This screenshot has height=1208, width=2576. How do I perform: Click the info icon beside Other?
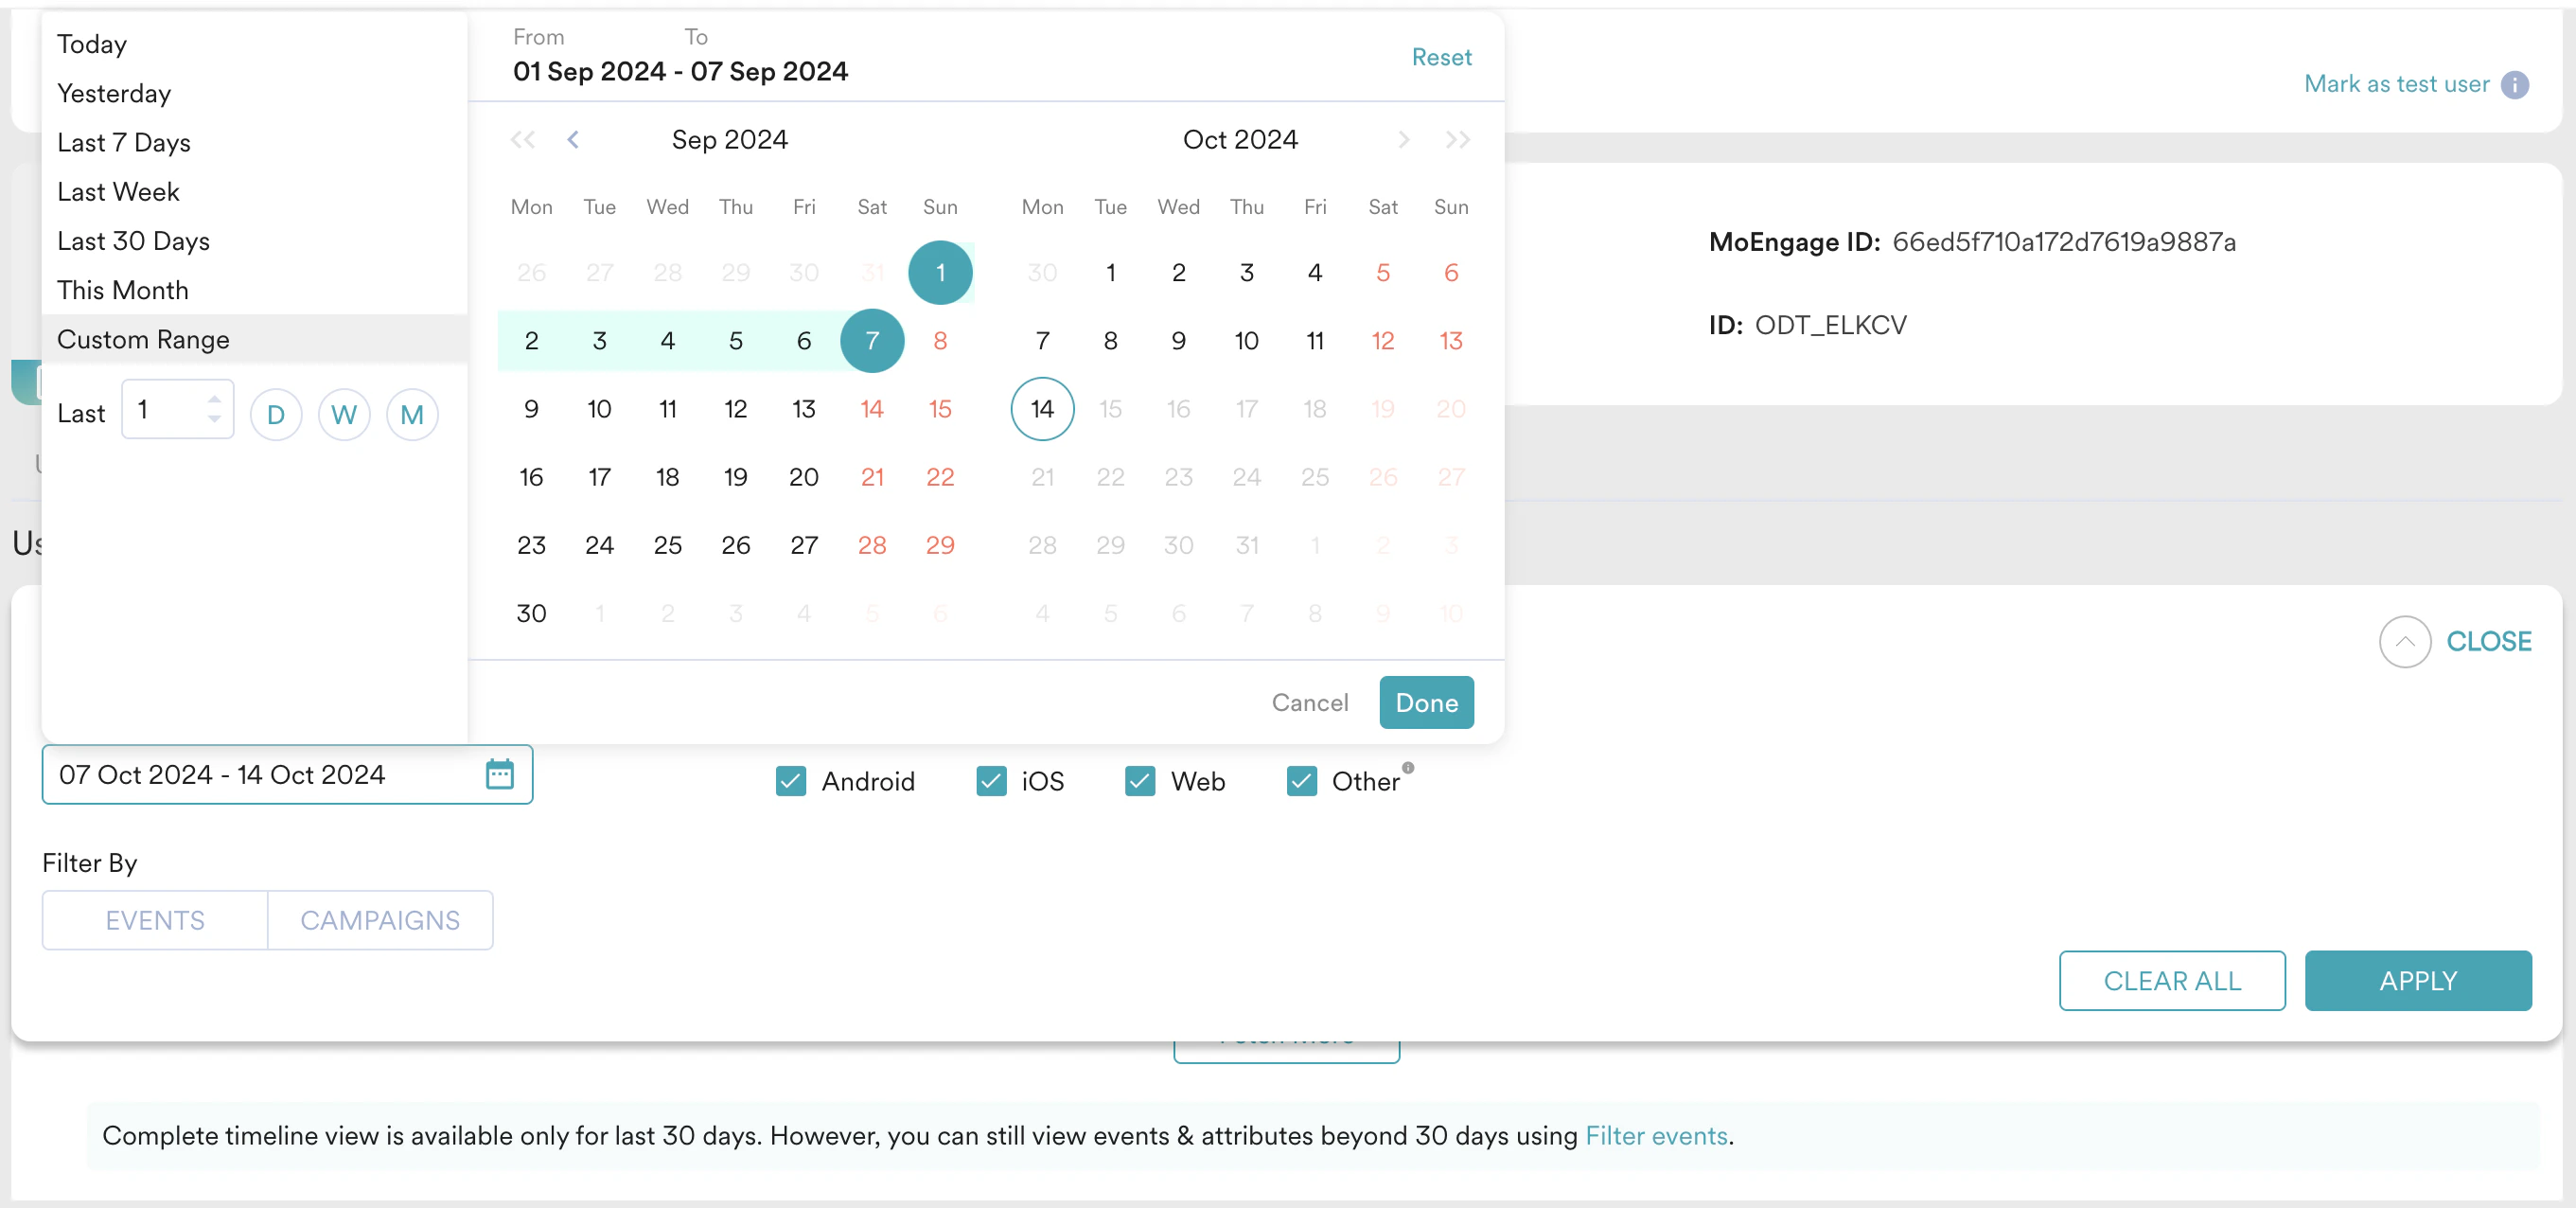1408,766
